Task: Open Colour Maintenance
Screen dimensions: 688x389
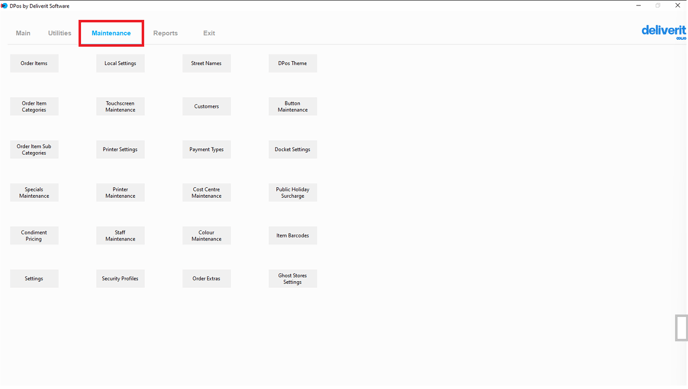Action: pos(206,236)
